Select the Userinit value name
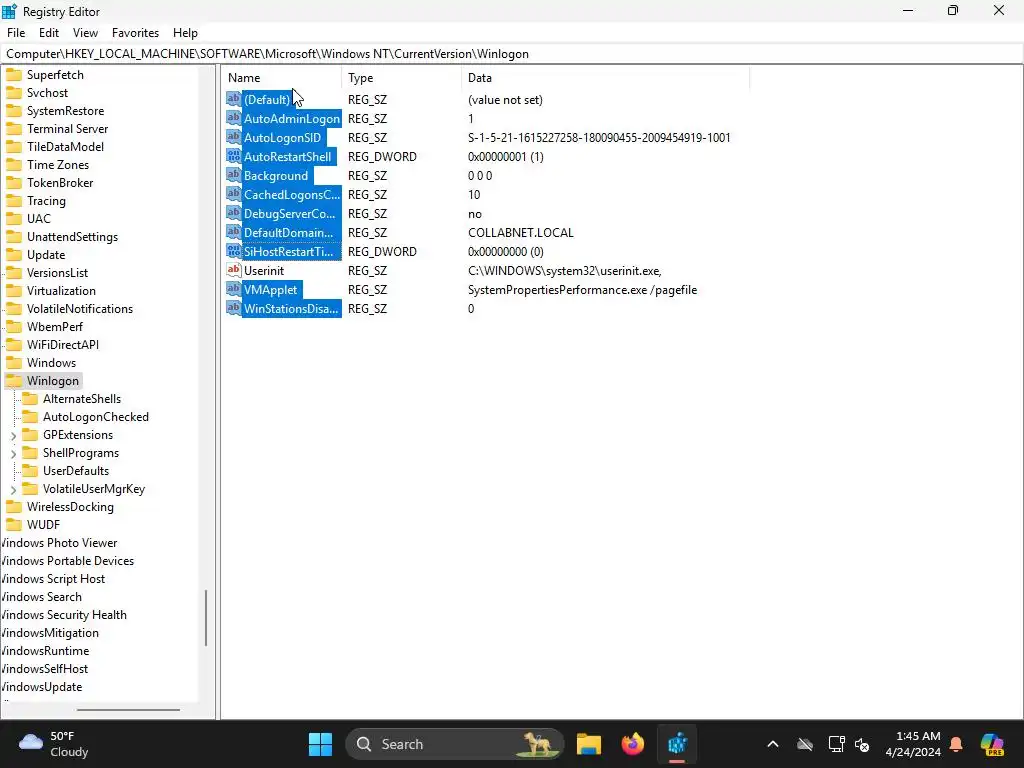 (x=264, y=270)
